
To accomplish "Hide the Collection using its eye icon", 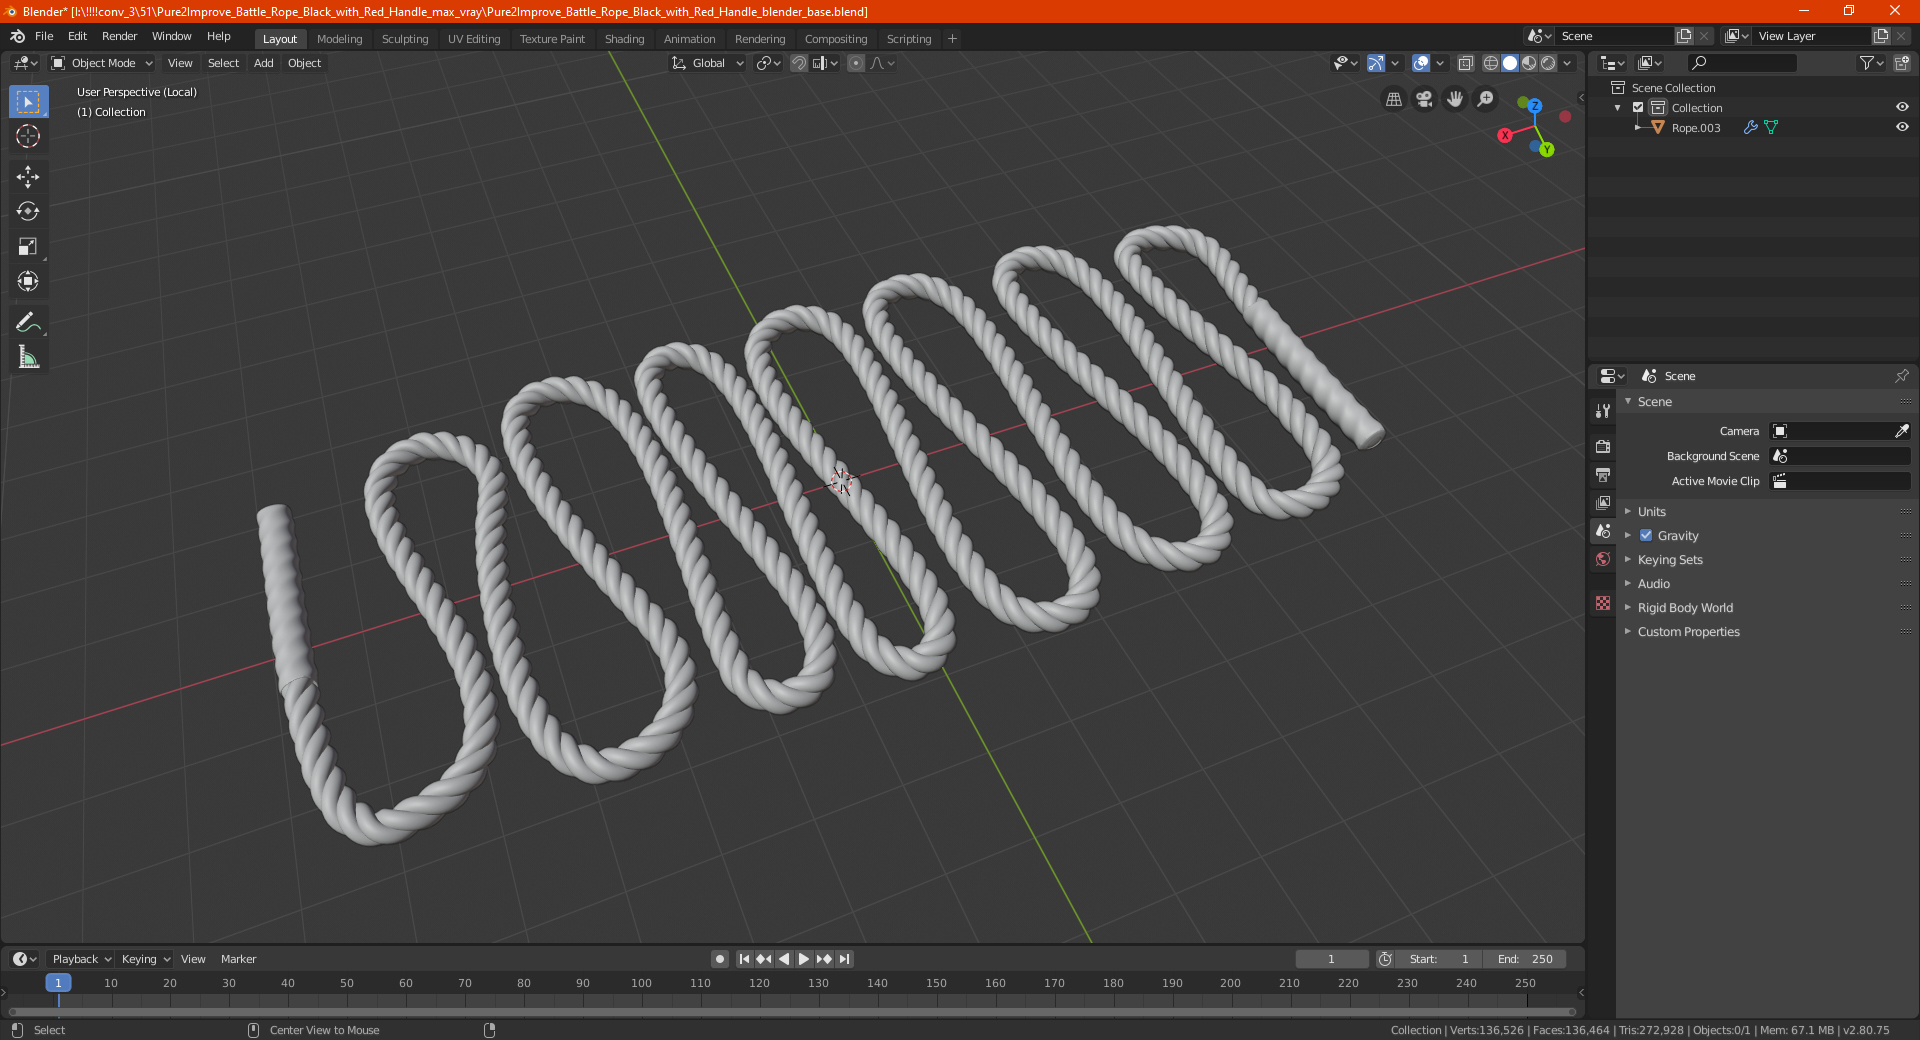I will pos(1902,107).
